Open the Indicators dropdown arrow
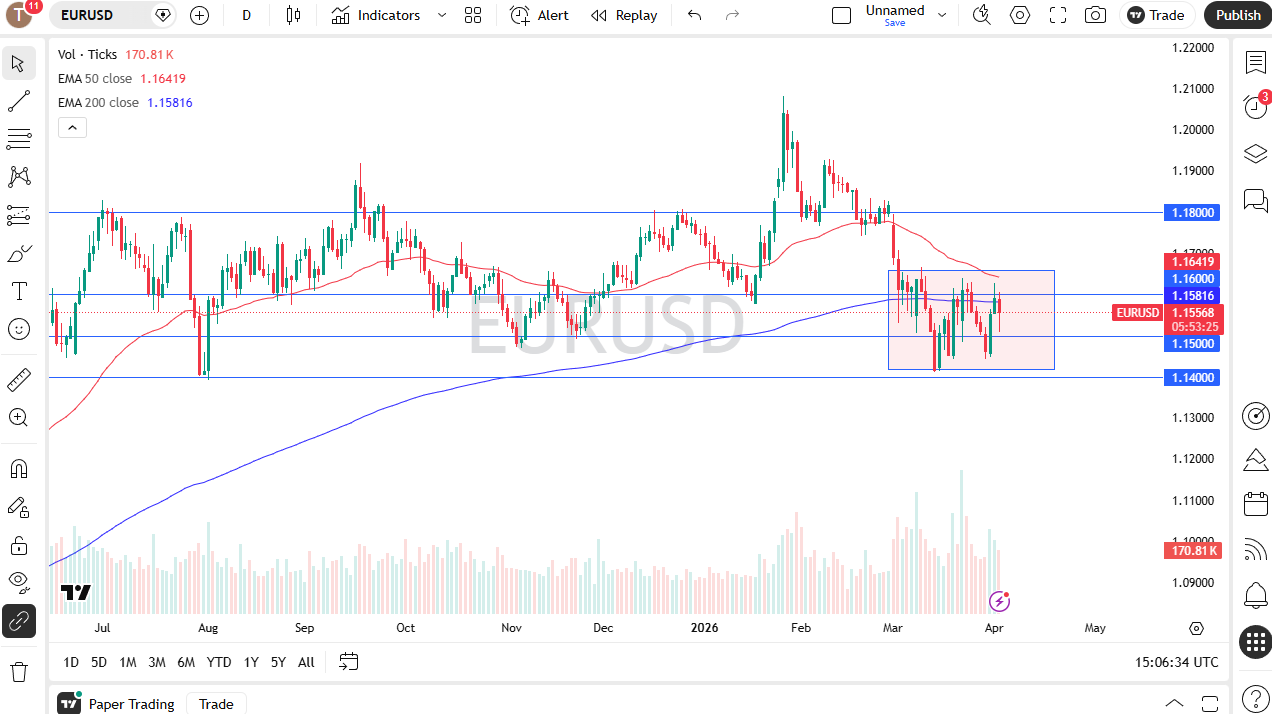The width and height of the screenshot is (1272, 714). tap(440, 15)
